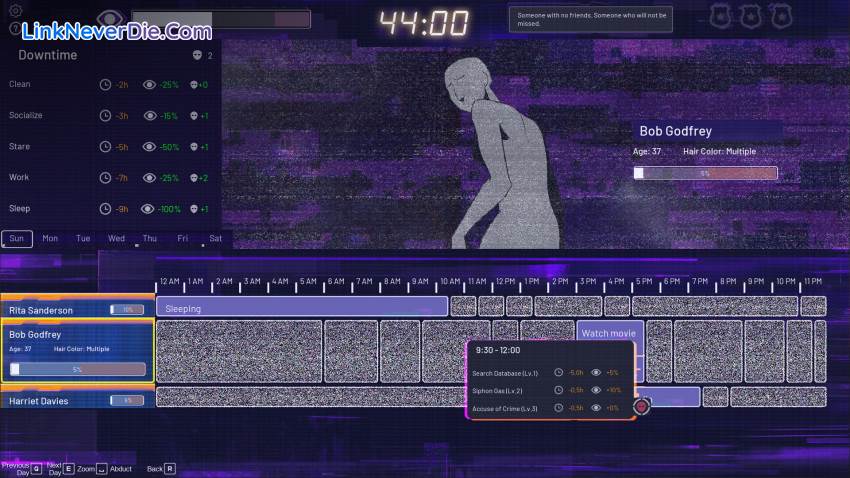Click the clock icon for Search Database

[x=558, y=373]
